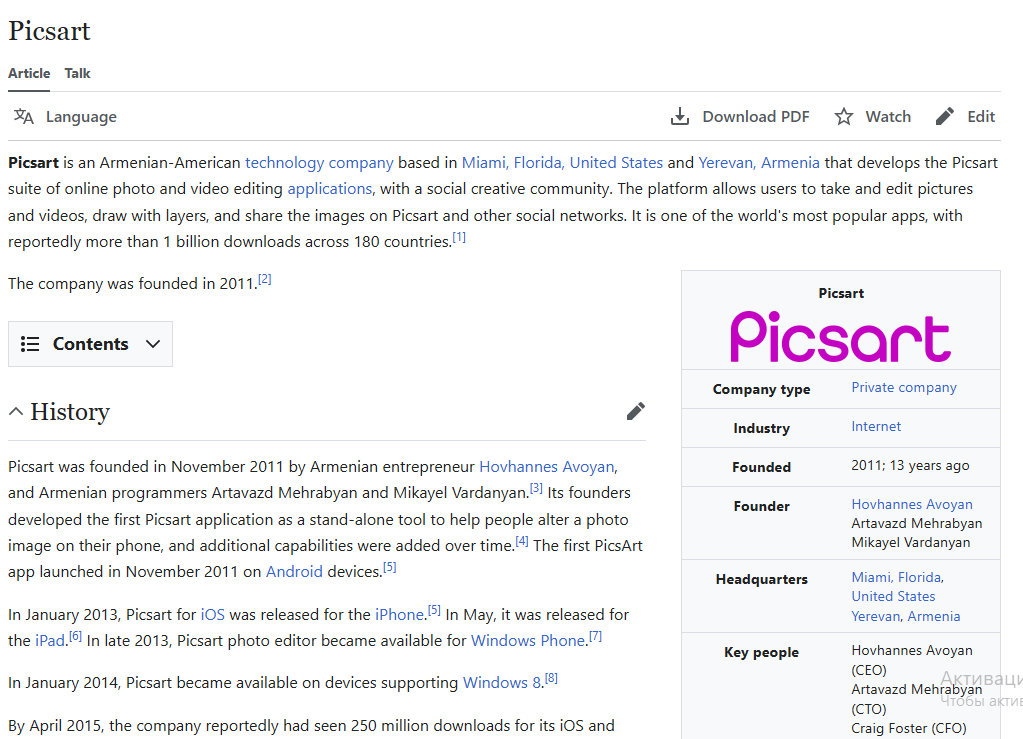
Task: Open the Android link
Action: [x=294, y=572]
